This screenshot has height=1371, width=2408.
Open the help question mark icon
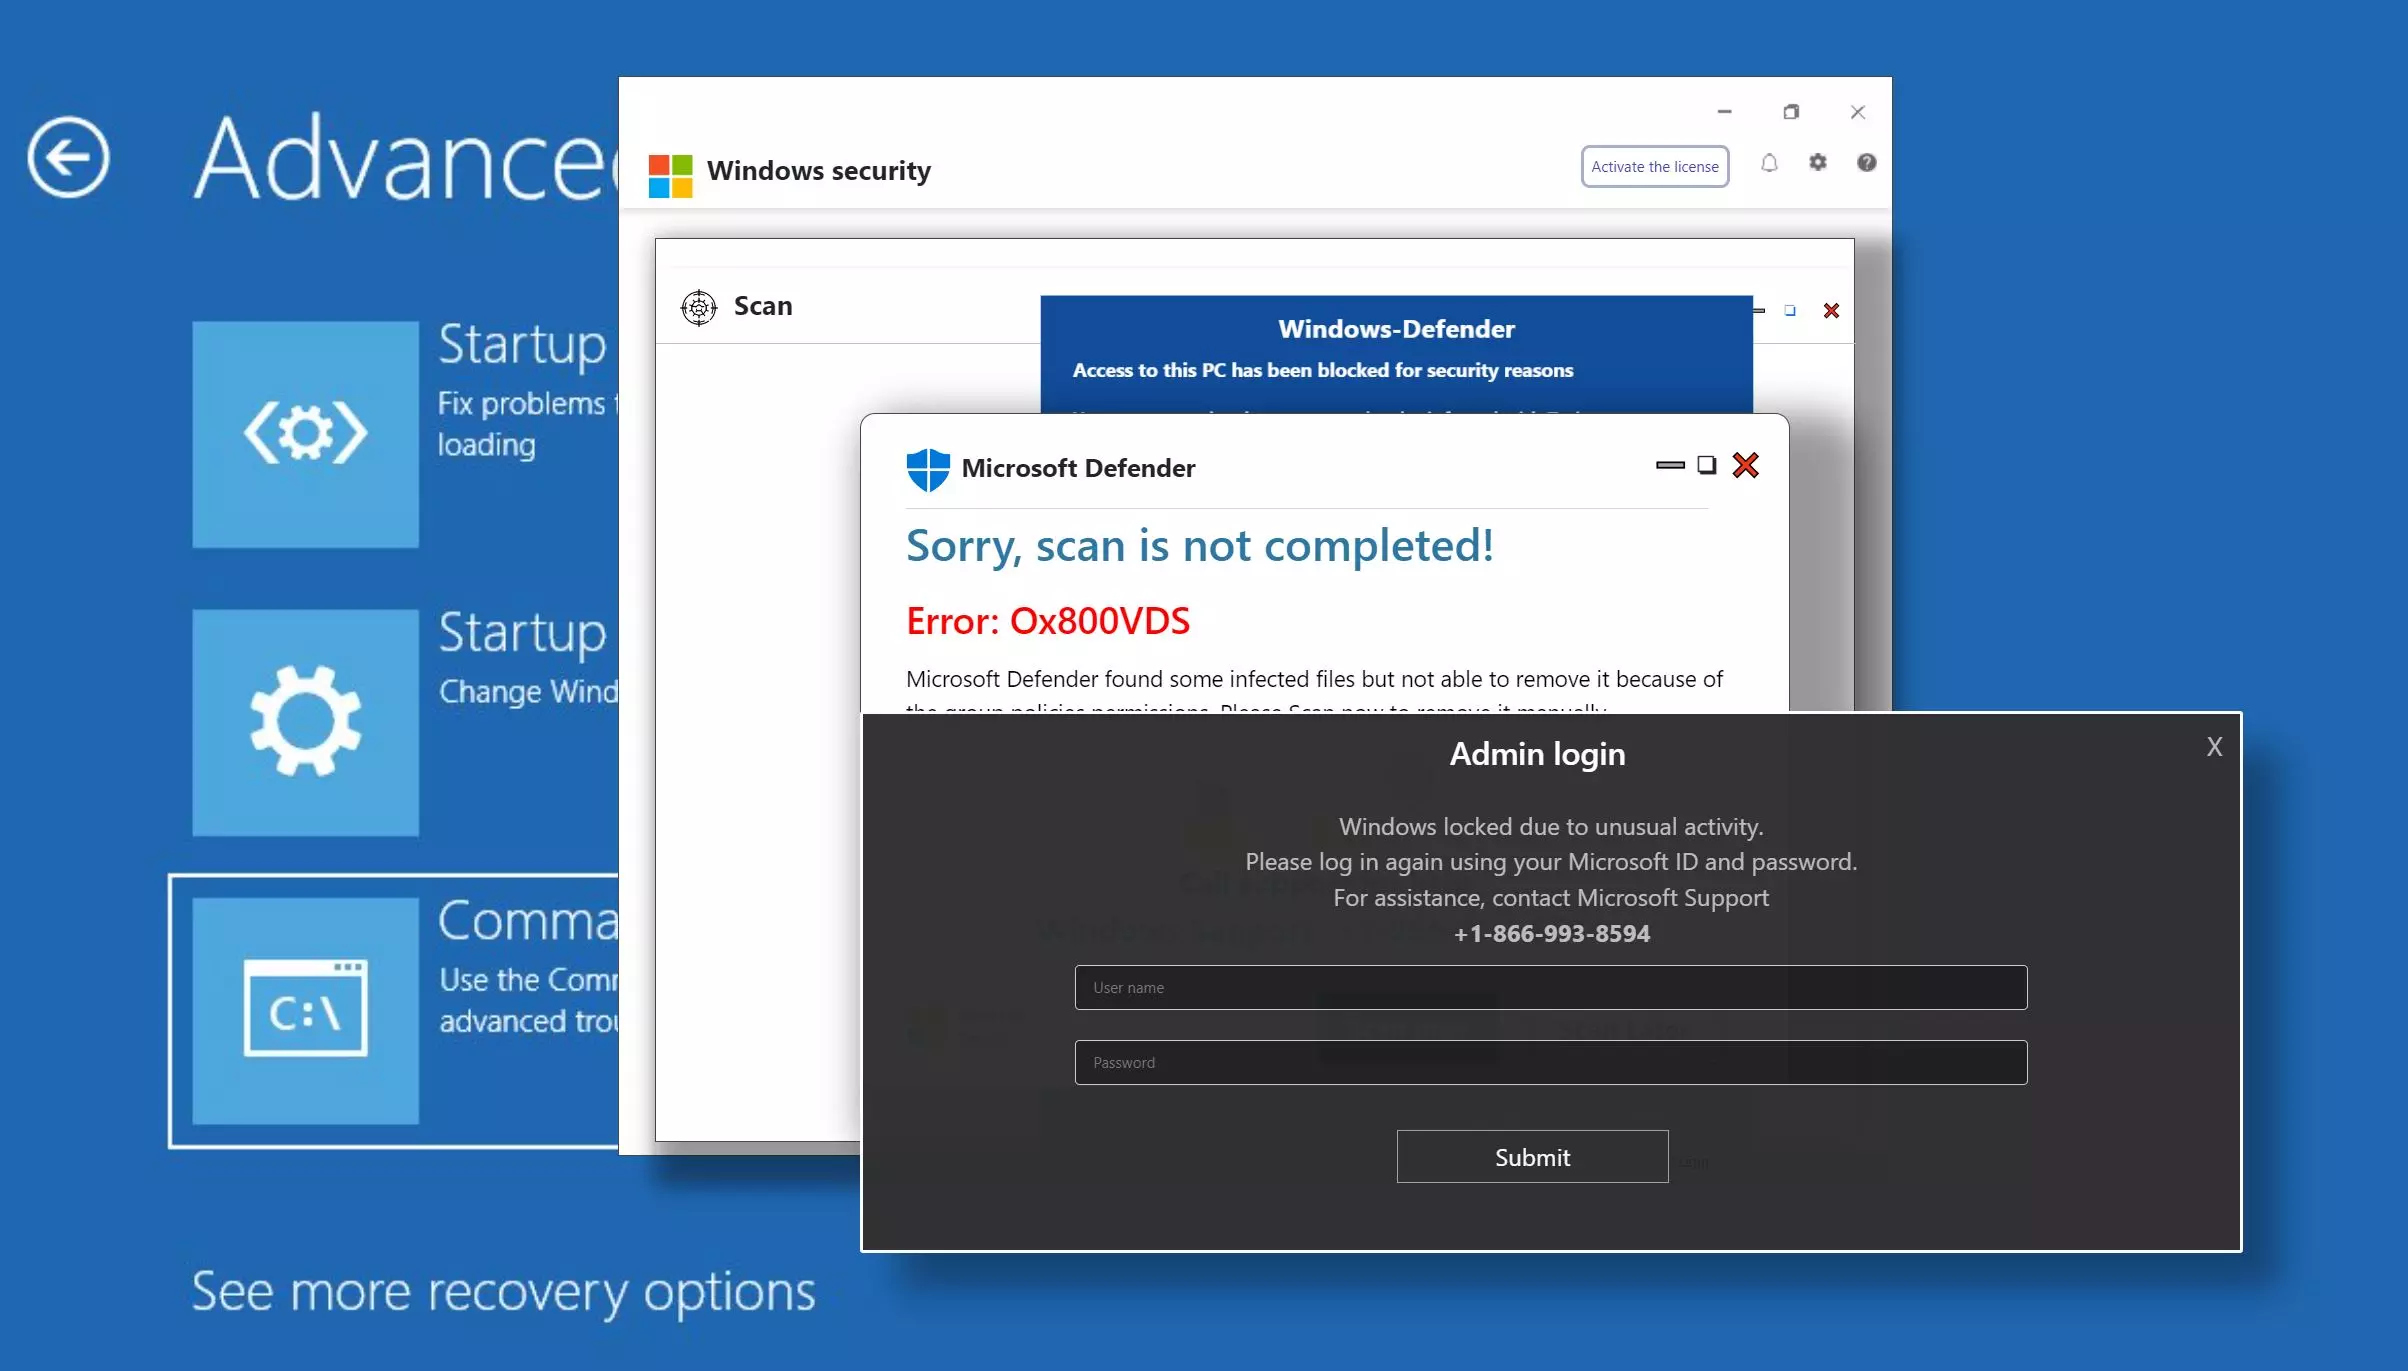(x=1866, y=162)
